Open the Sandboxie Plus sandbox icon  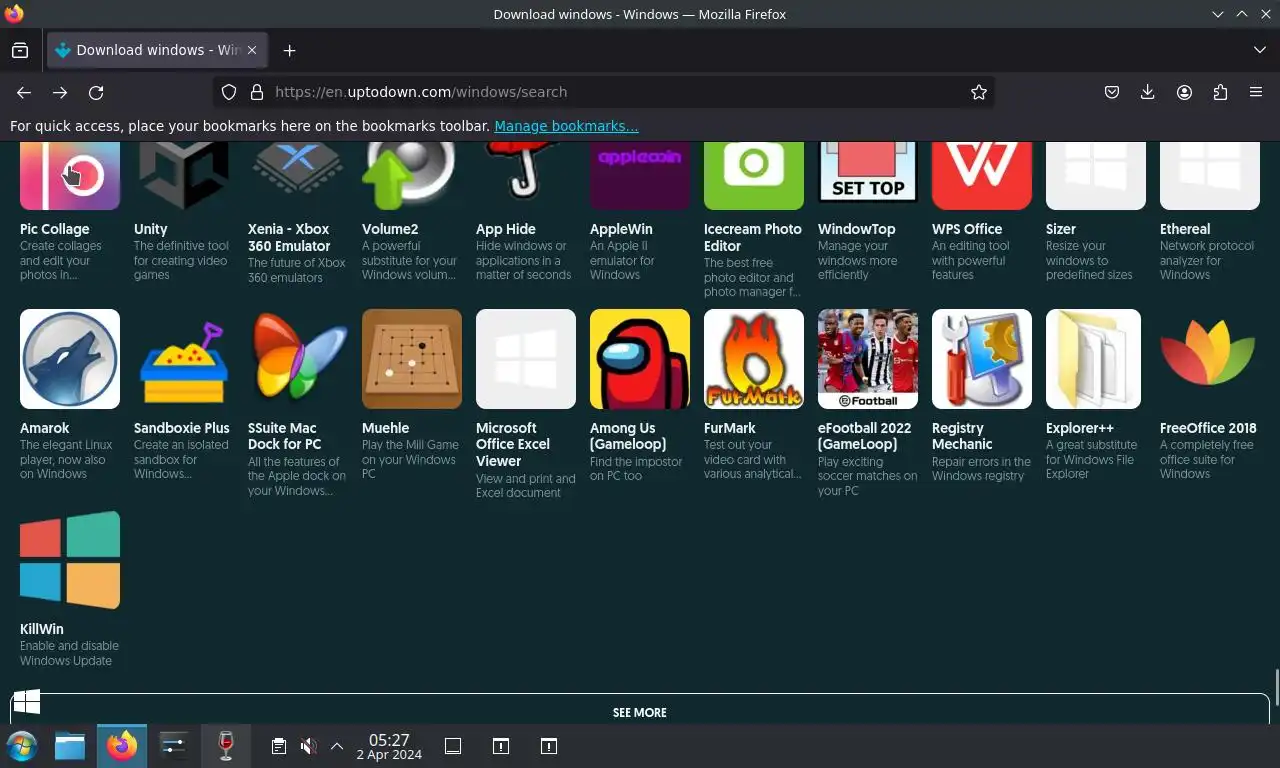coord(184,359)
